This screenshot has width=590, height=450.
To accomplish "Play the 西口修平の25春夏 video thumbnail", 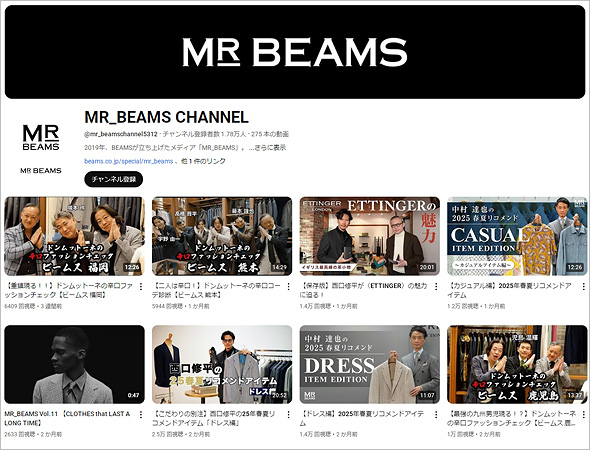I will (222, 365).
